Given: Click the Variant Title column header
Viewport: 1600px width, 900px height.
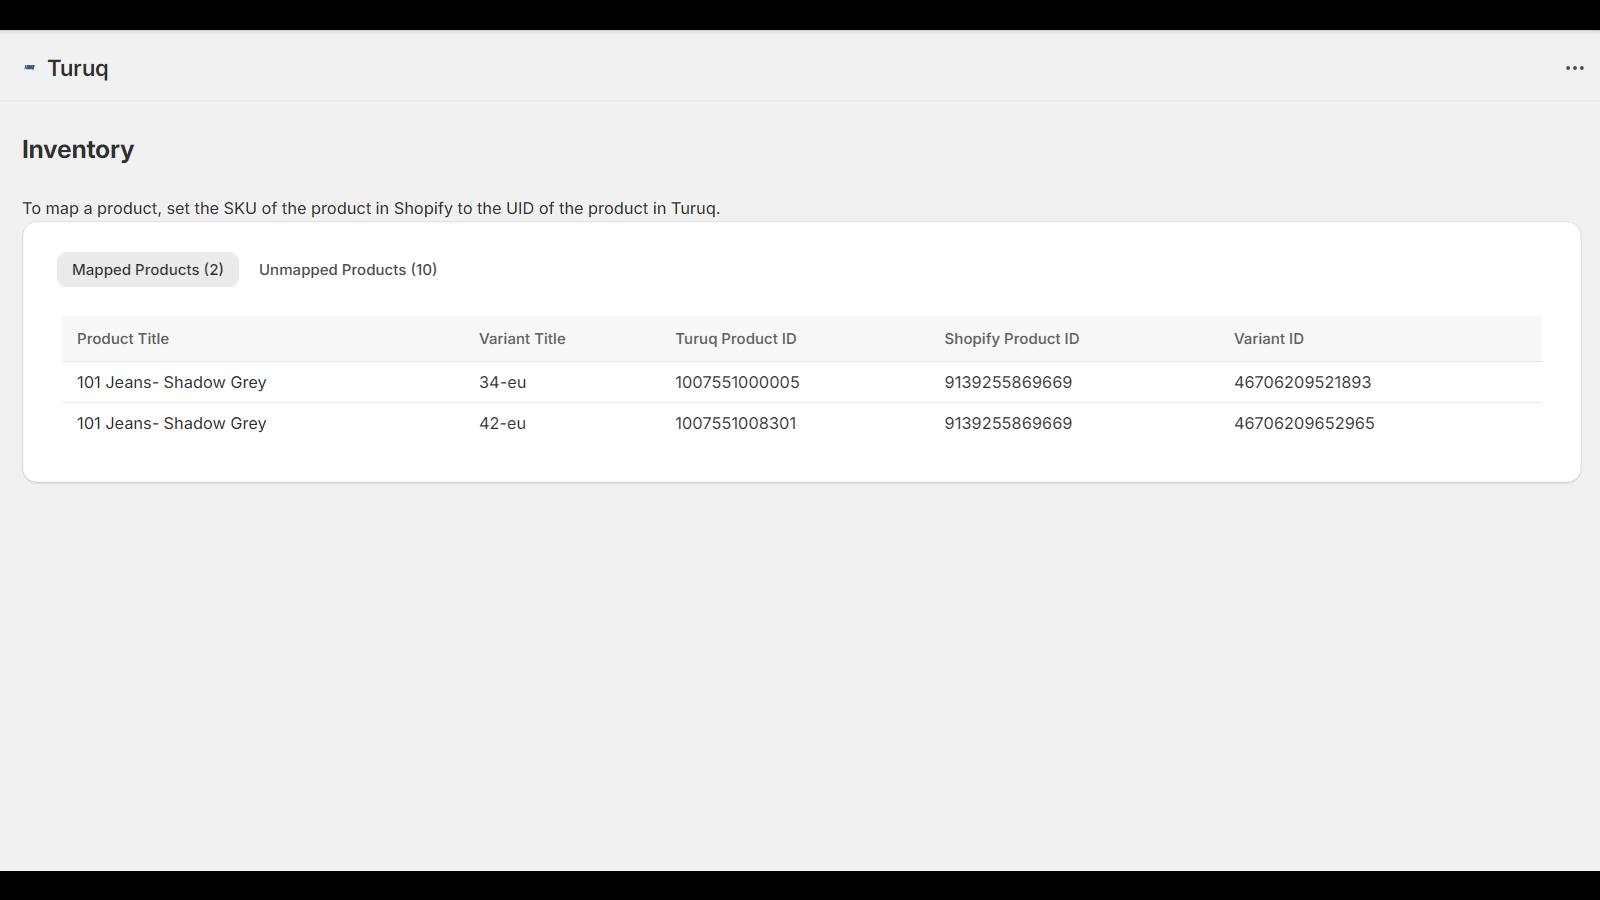Looking at the screenshot, I should [522, 339].
